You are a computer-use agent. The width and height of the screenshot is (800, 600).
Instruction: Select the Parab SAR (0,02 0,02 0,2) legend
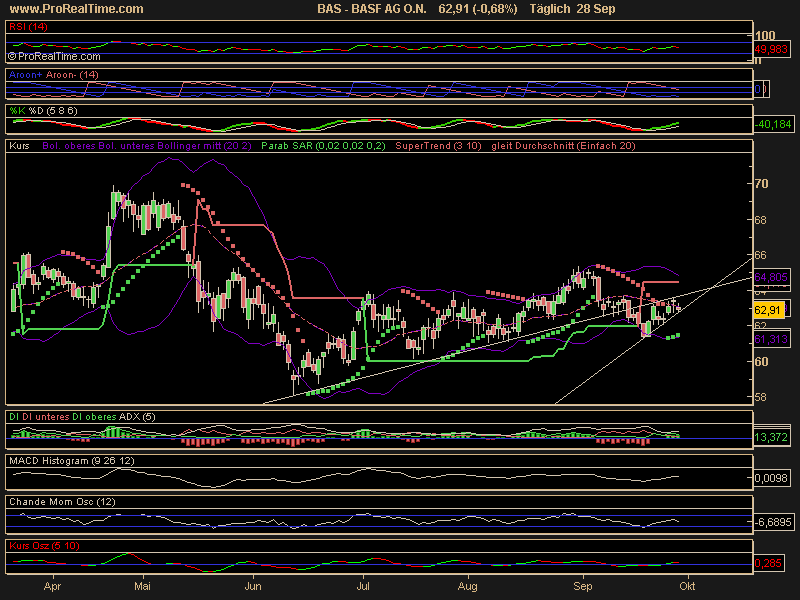pos(323,145)
